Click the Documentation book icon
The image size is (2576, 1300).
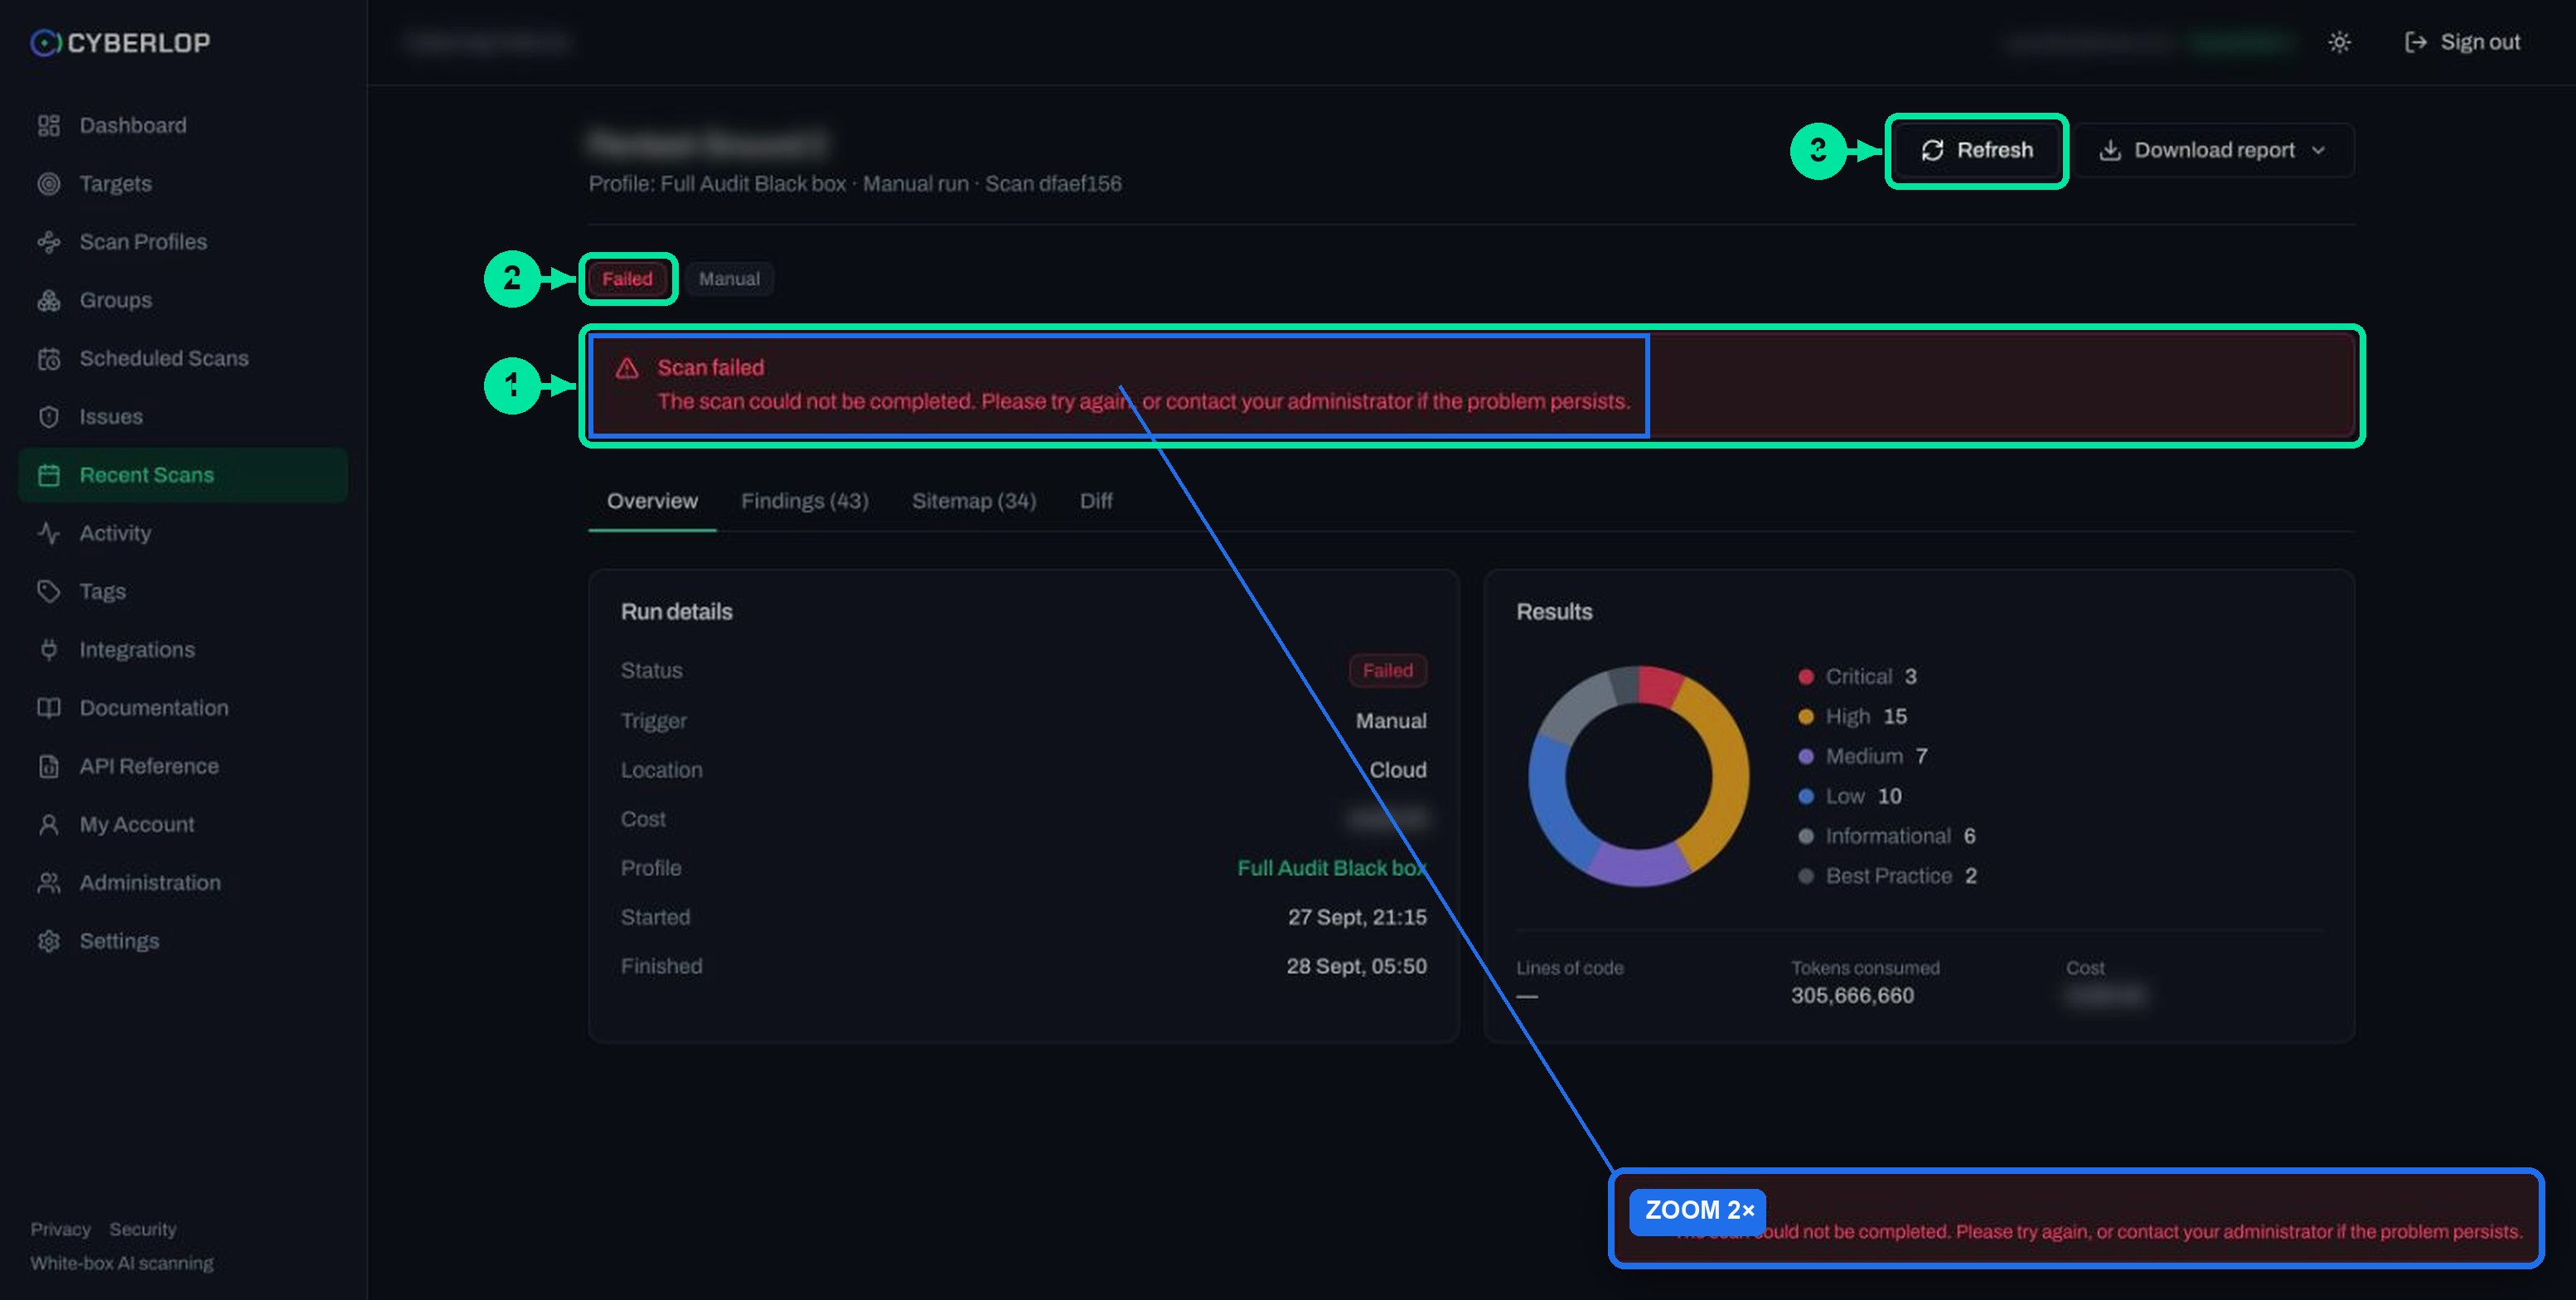[48, 708]
